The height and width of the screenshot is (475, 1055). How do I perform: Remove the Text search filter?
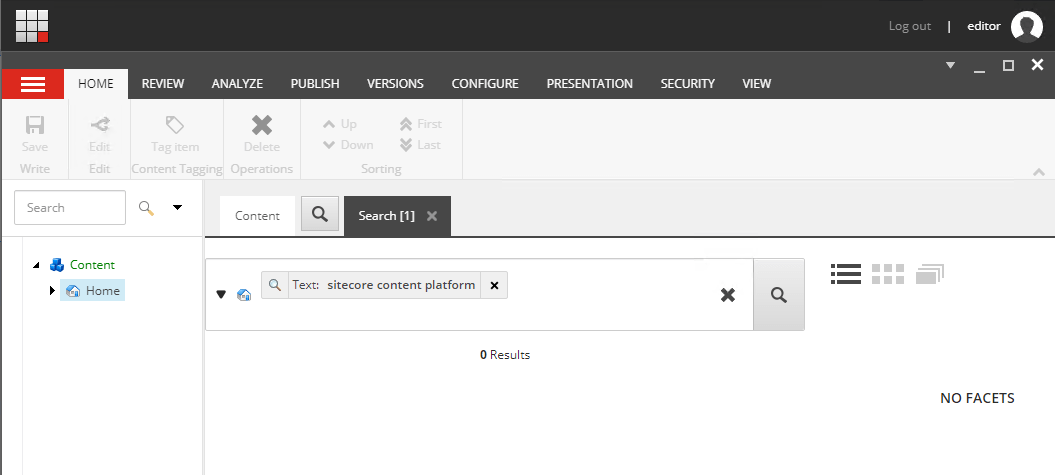pyautogui.click(x=494, y=285)
